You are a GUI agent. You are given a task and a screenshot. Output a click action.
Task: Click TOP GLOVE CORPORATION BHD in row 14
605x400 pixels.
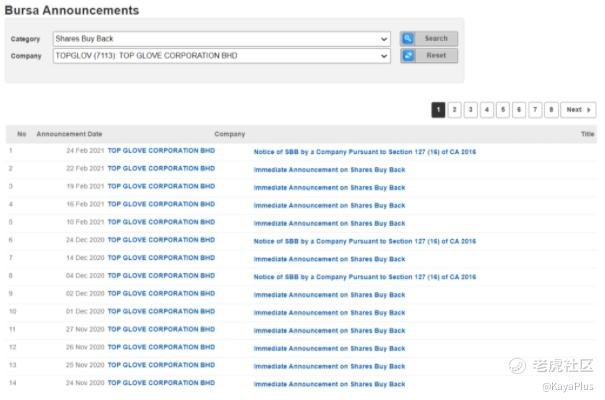(x=161, y=383)
